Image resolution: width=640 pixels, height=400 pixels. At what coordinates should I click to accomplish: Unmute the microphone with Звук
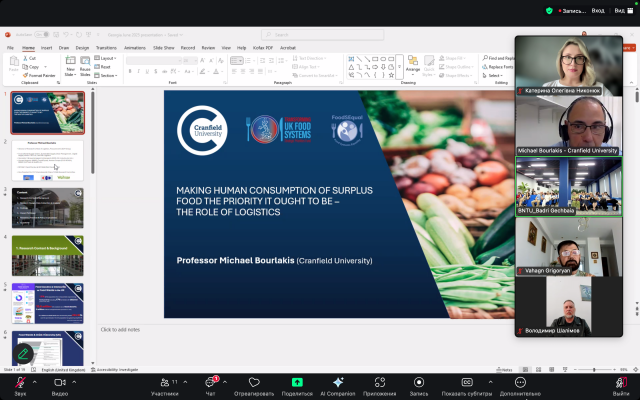click(x=20, y=383)
